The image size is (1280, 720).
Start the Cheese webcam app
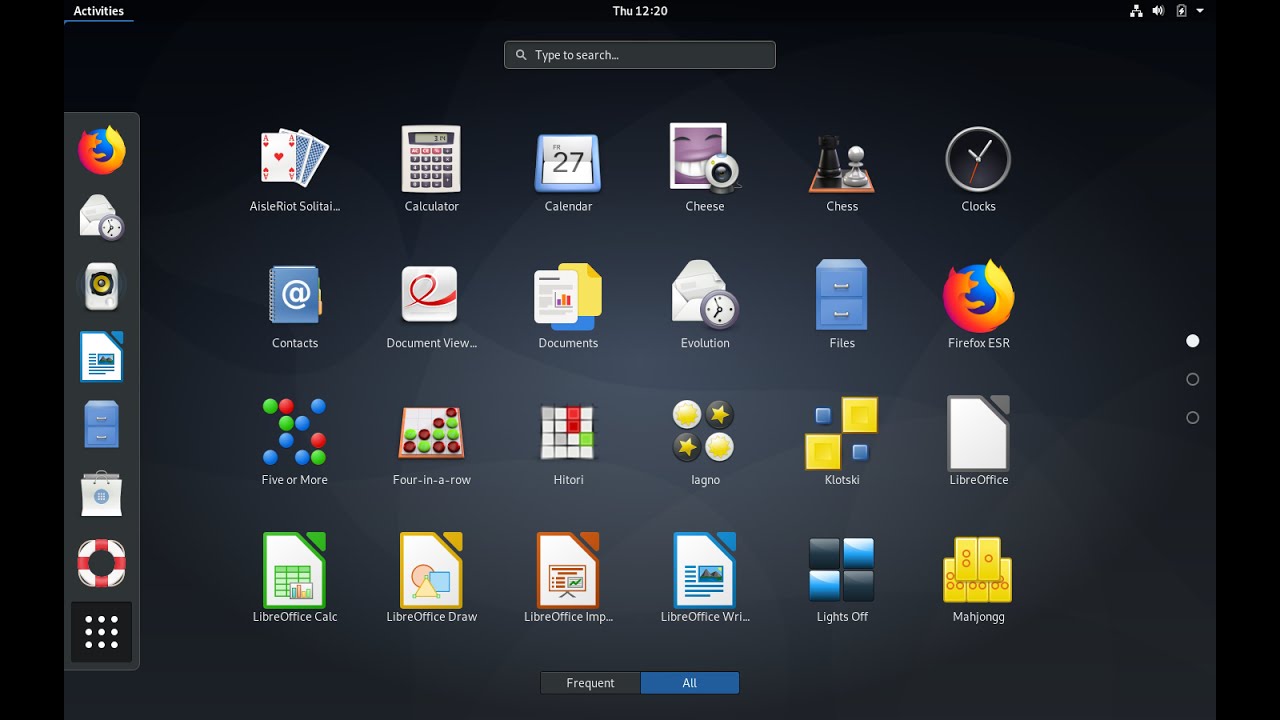[705, 158]
